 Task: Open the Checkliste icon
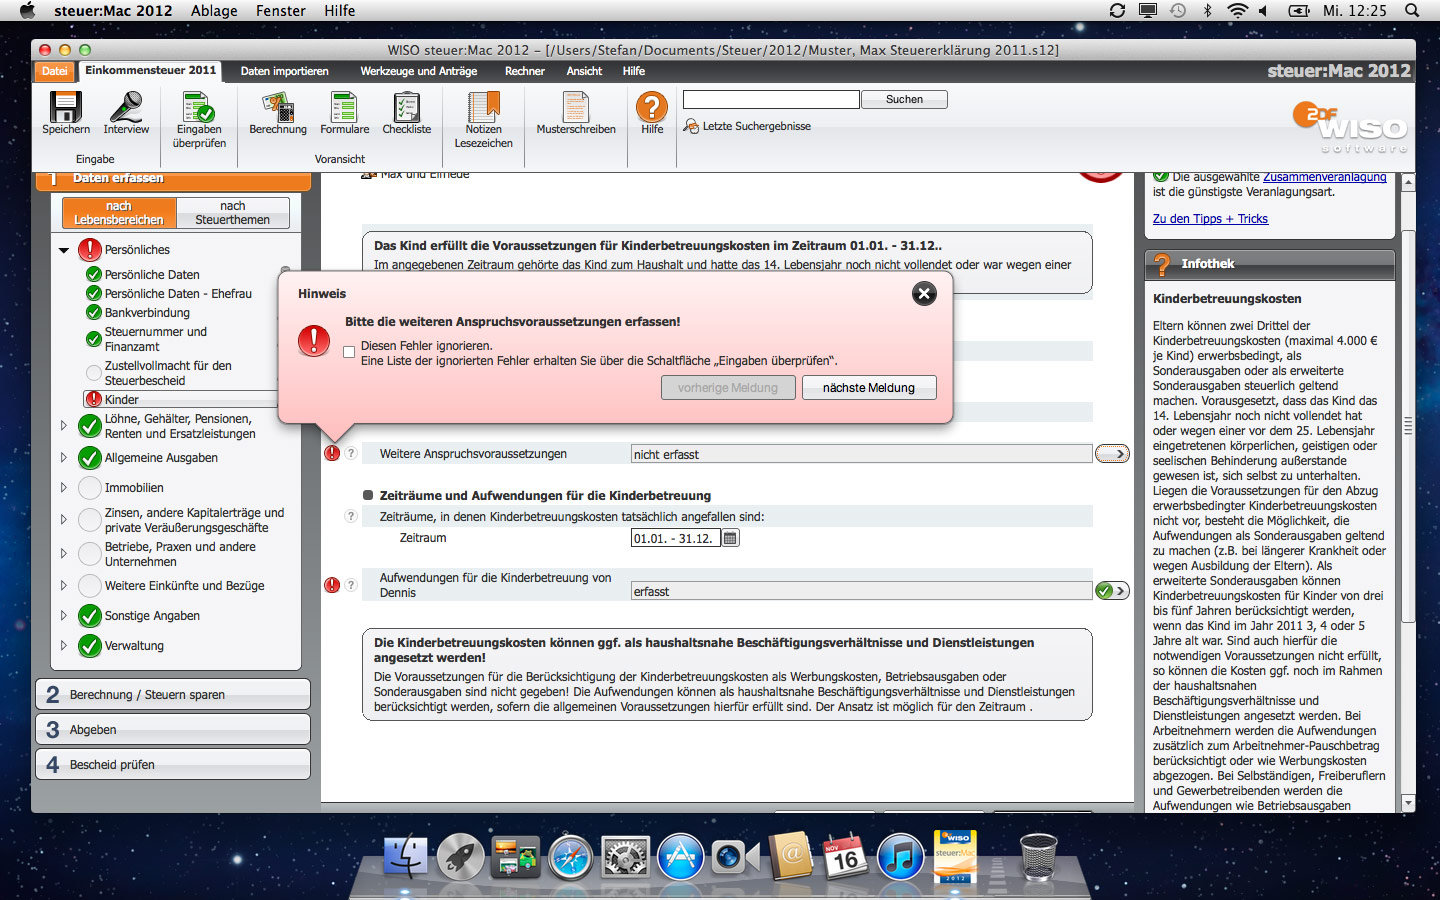(406, 107)
